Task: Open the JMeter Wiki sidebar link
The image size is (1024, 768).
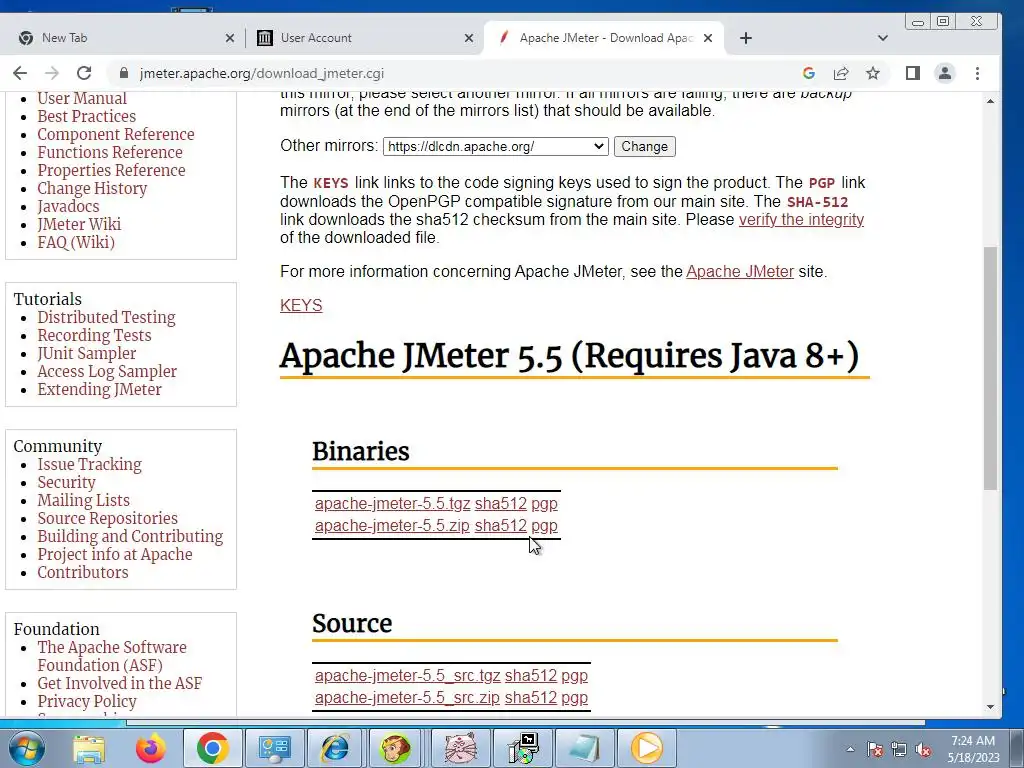Action: (79, 224)
